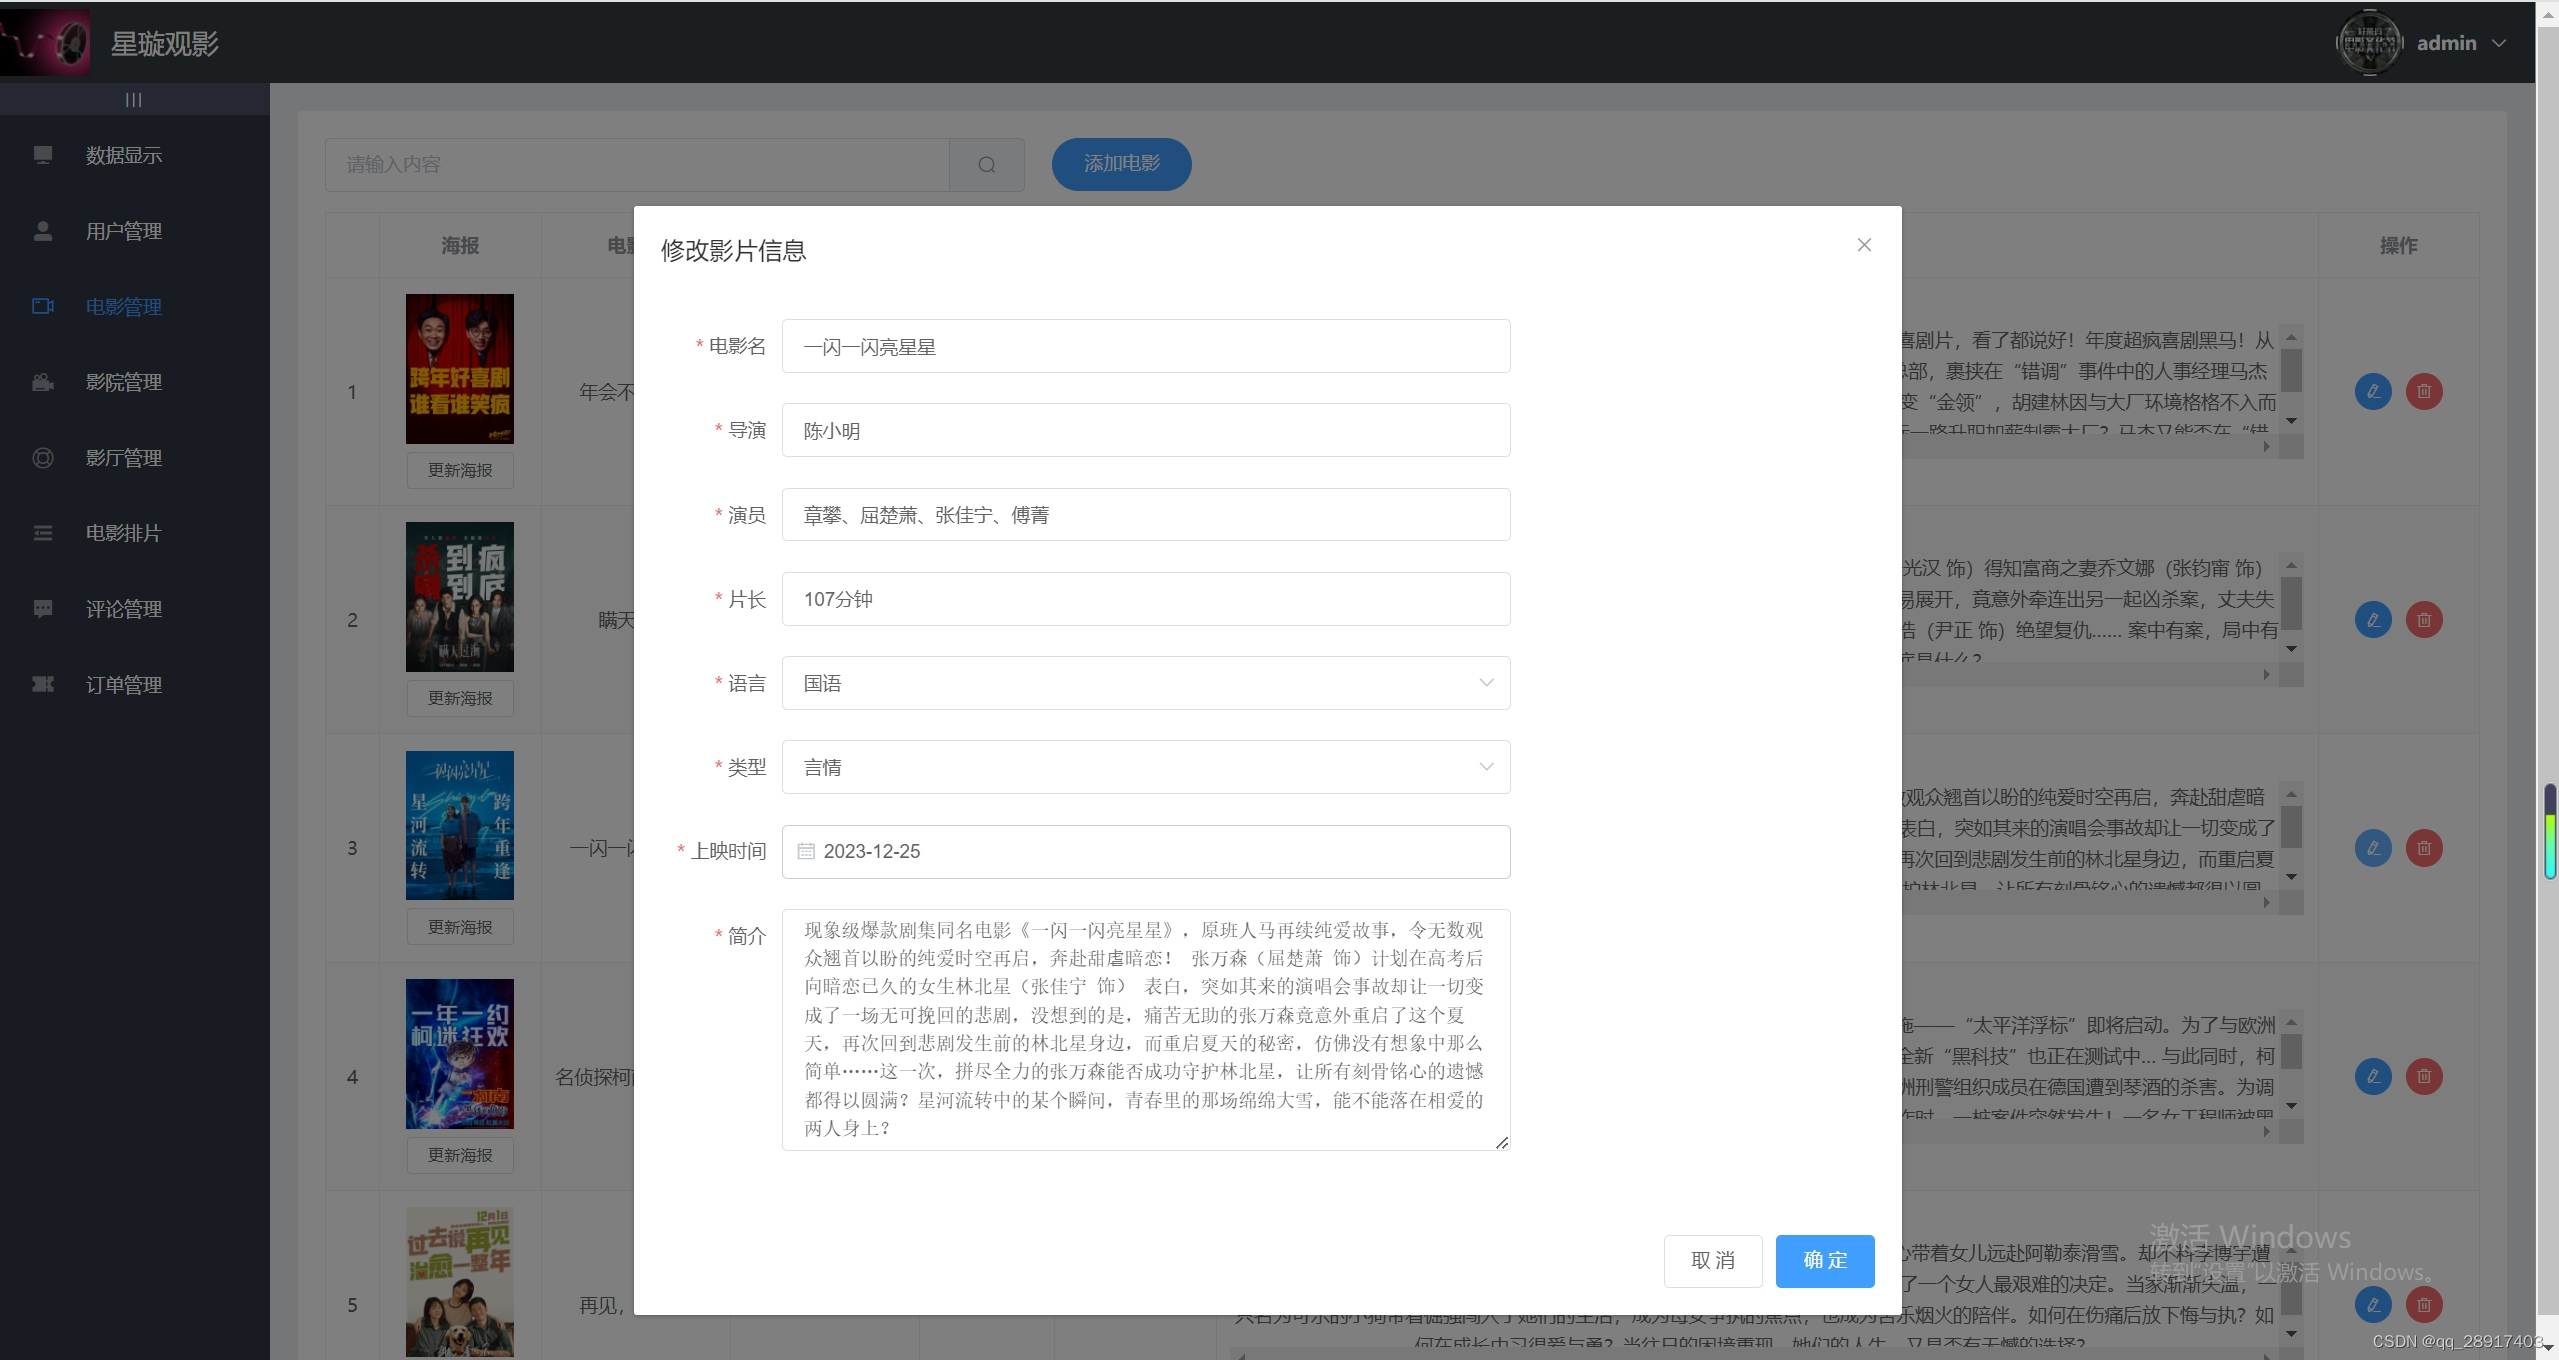
Task: Click the 取消 cancel button
Action: point(1712,1261)
